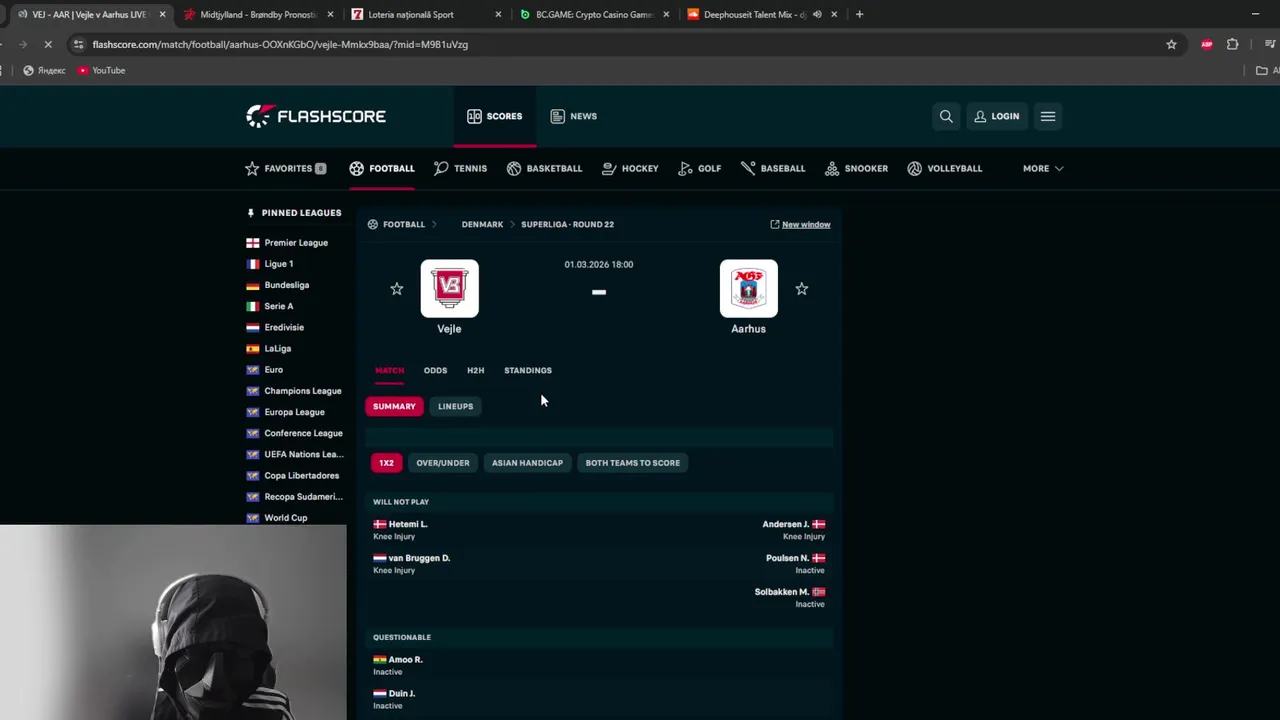The width and height of the screenshot is (1280, 720).
Task: Choose the 1X2 odds filter
Action: [386, 463]
